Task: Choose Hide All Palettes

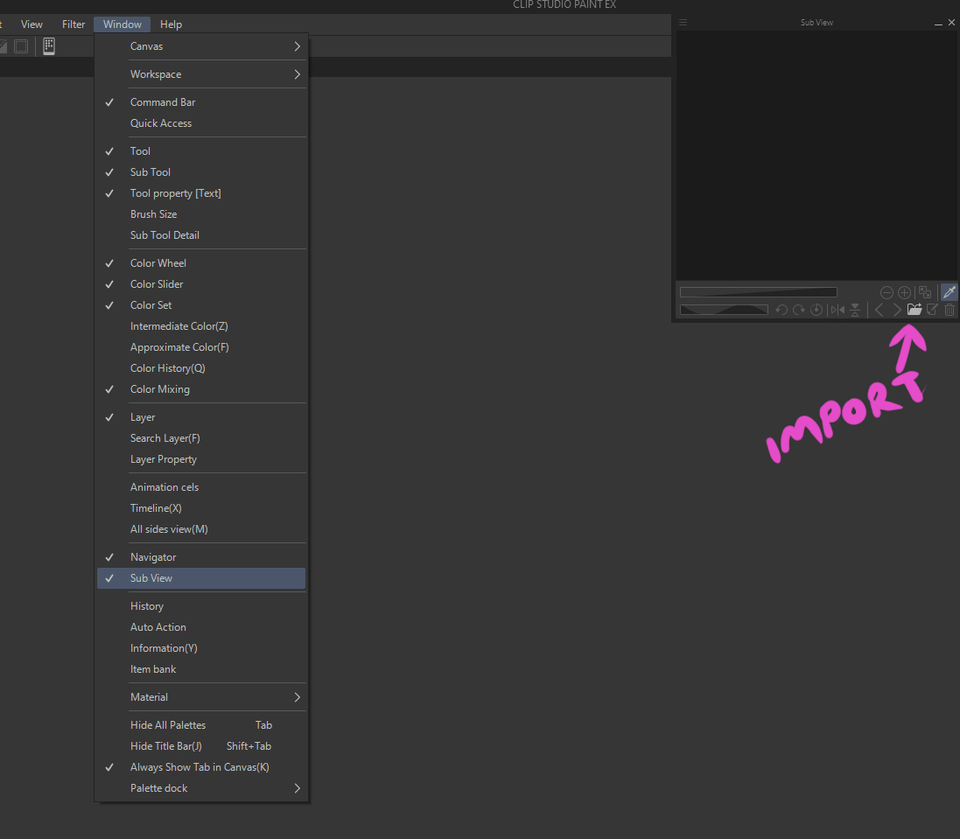Action: [168, 725]
